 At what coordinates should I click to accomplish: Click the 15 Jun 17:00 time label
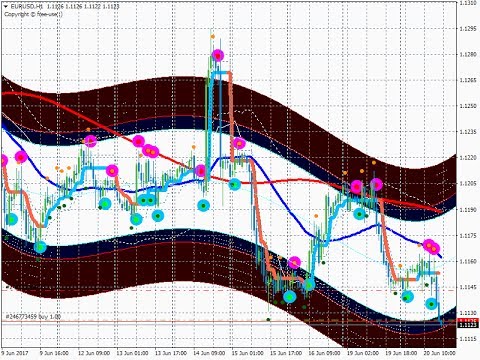[x=286, y=353]
